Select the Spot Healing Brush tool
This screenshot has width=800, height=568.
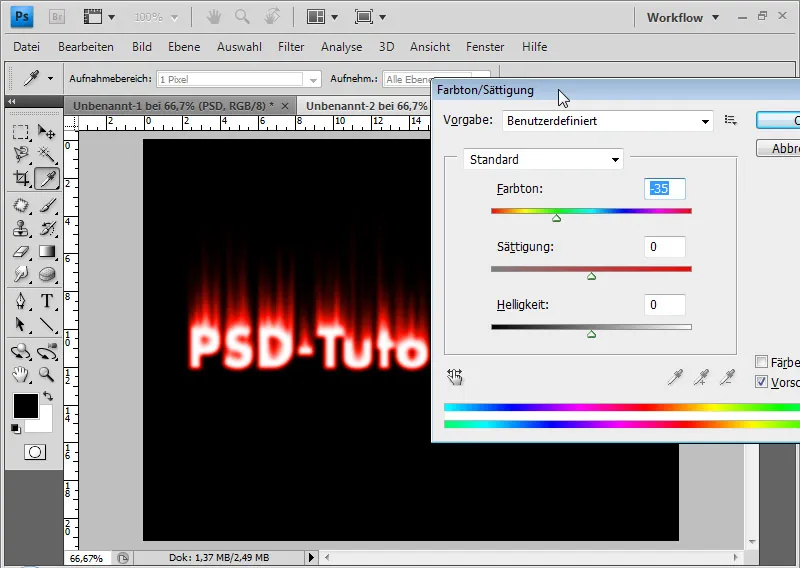(x=20, y=206)
